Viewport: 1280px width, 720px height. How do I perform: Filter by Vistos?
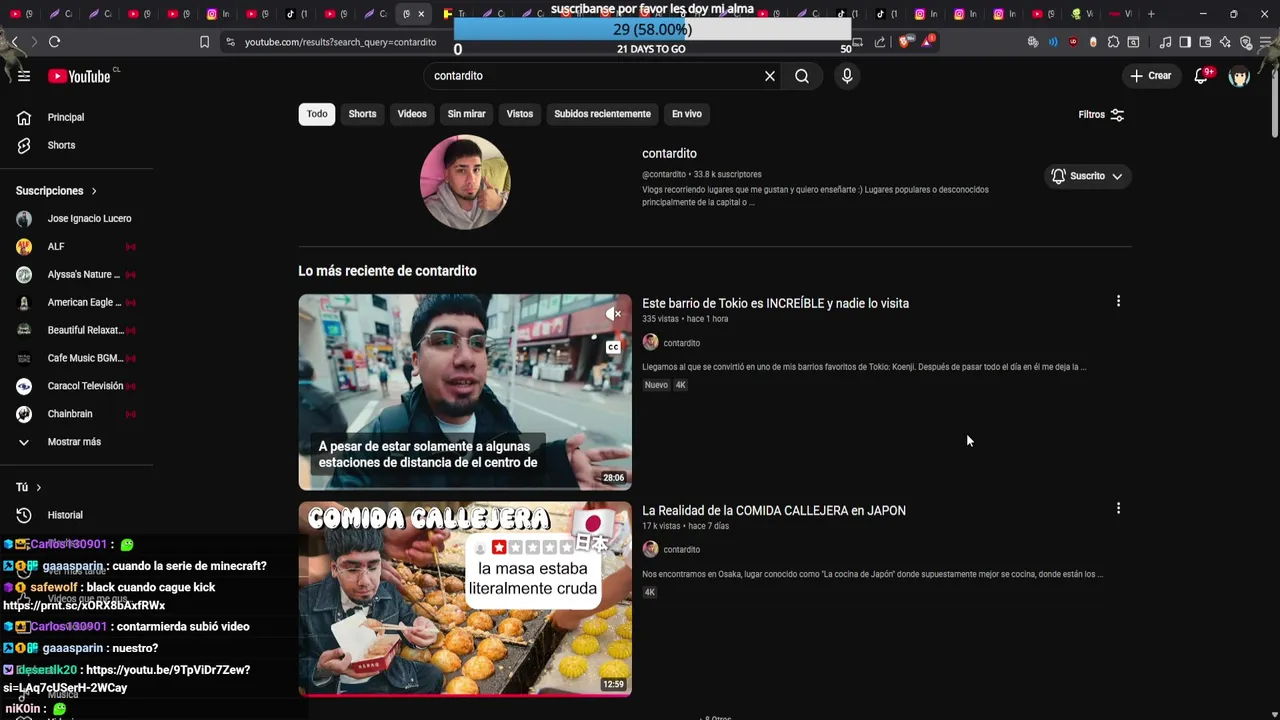tap(520, 114)
